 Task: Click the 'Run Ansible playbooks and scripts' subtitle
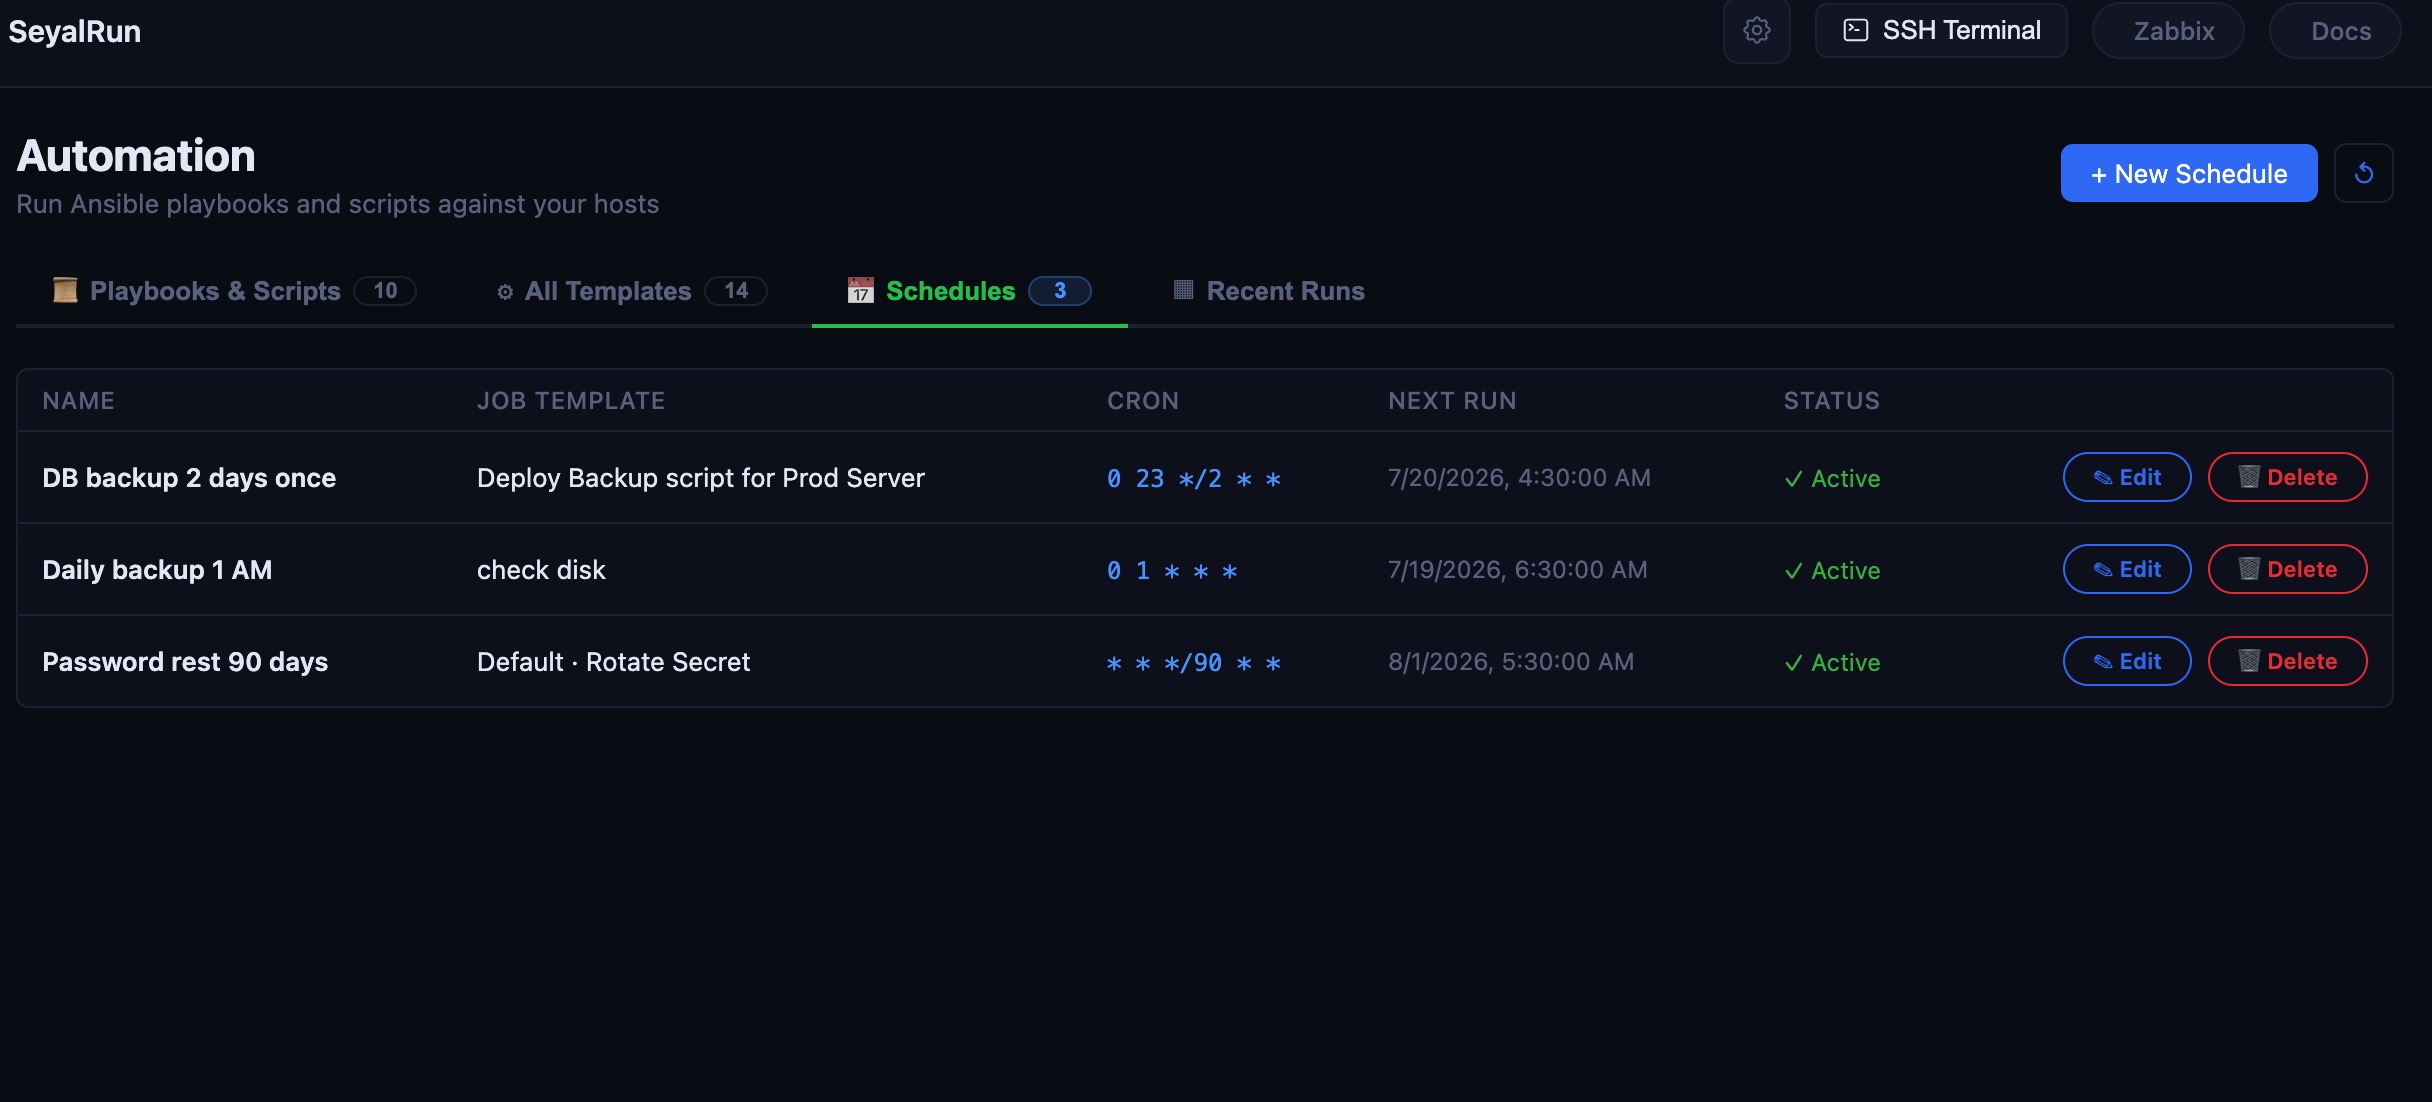(338, 204)
